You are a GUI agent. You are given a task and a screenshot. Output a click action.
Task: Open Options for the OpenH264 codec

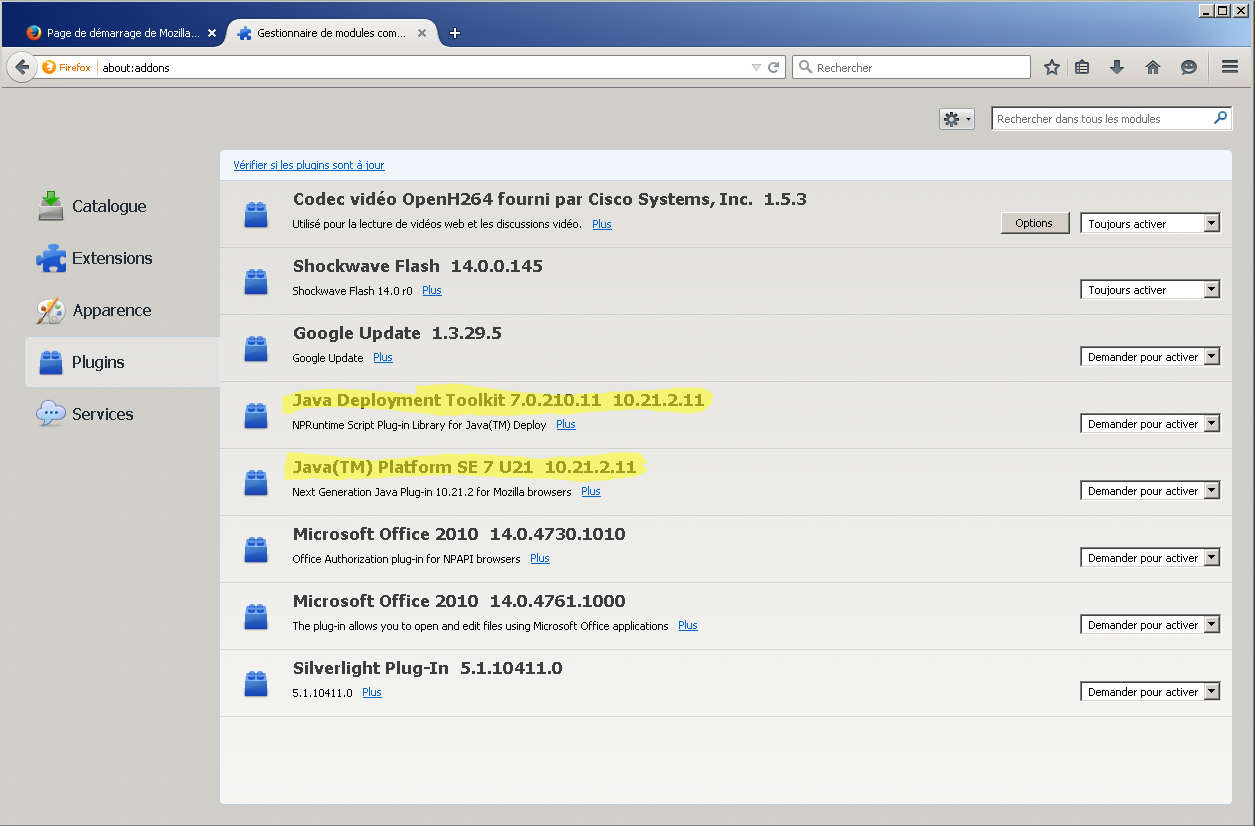pyautogui.click(x=1034, y=223)
